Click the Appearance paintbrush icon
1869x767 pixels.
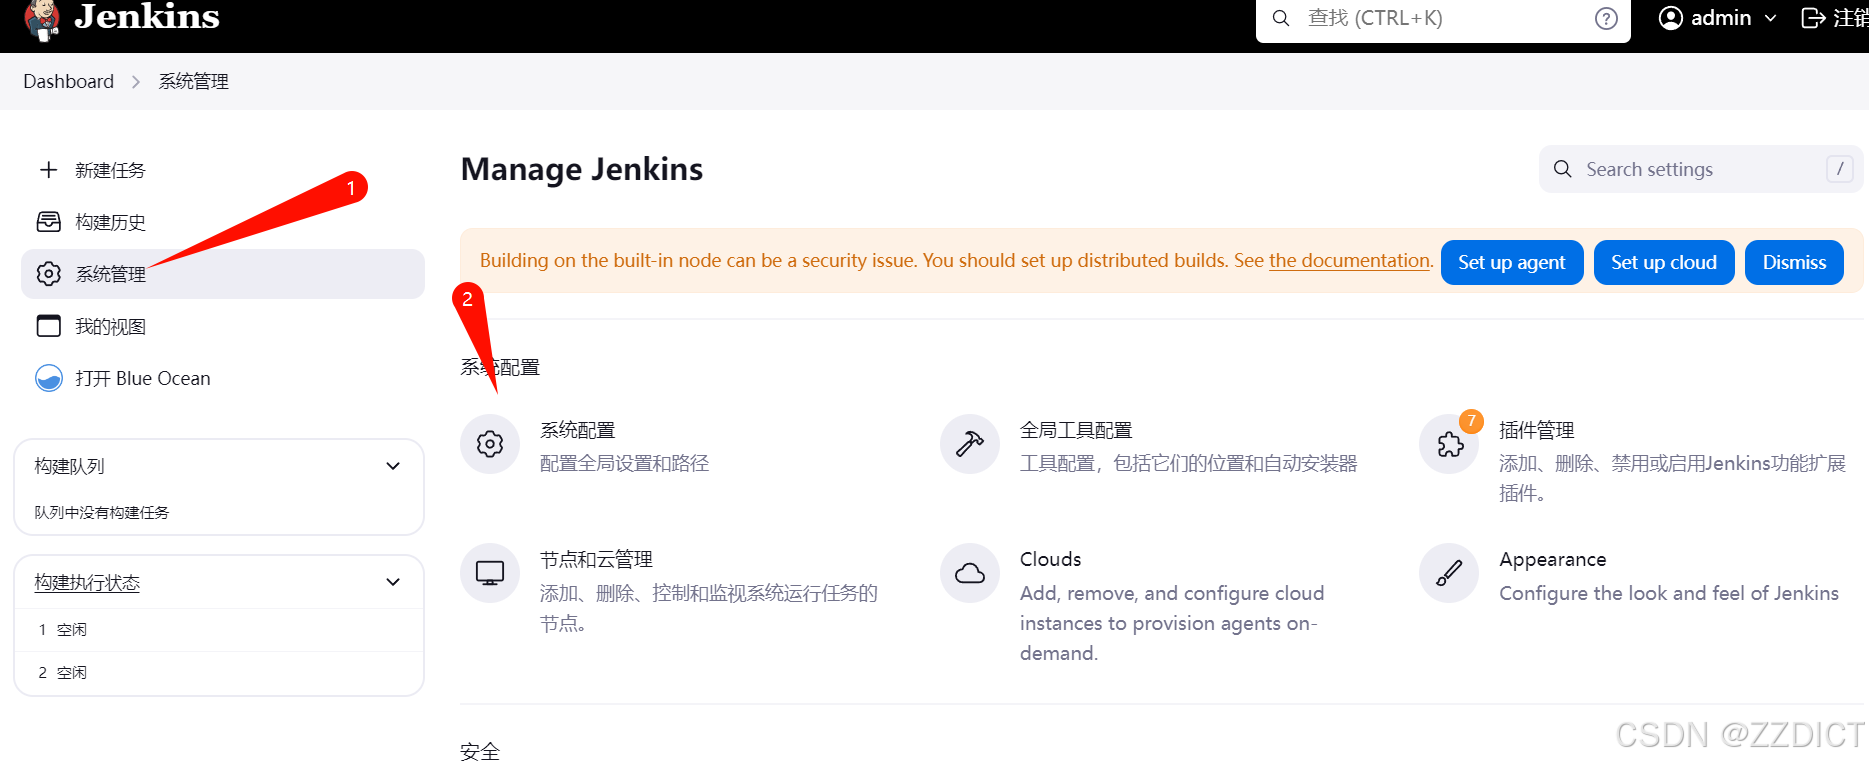[1449, 573]
